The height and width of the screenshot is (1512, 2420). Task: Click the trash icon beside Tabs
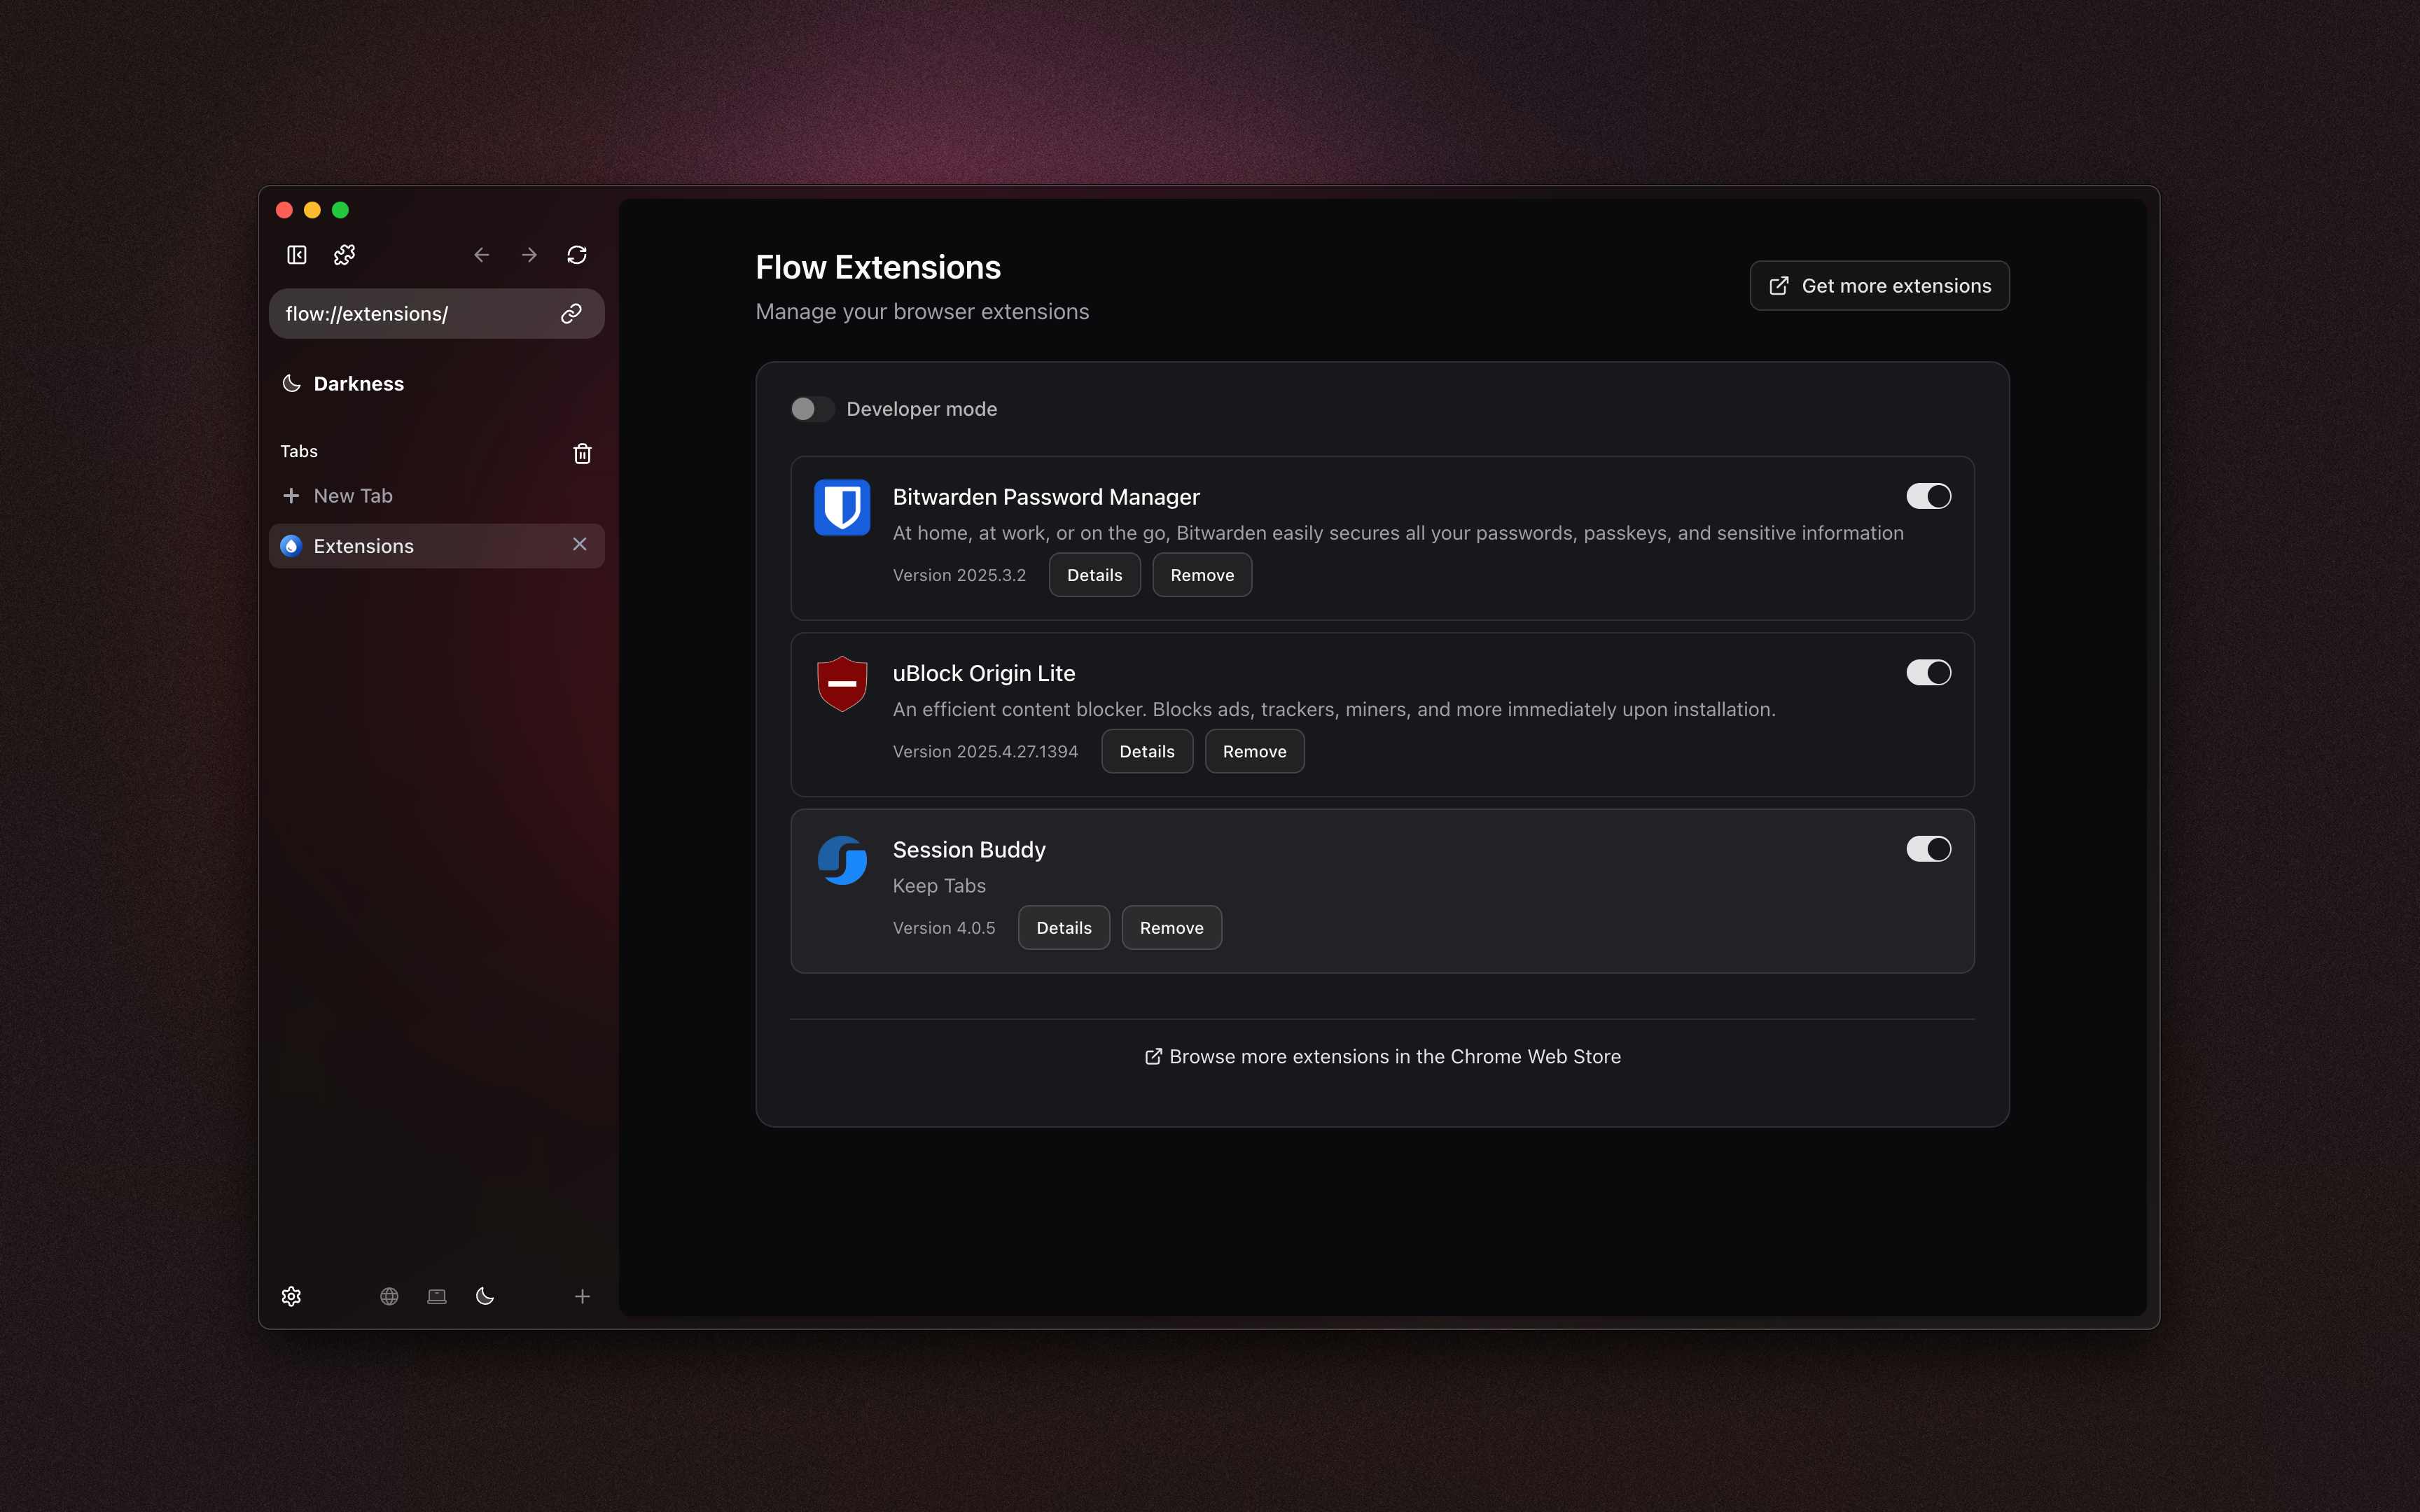point(582,454)
